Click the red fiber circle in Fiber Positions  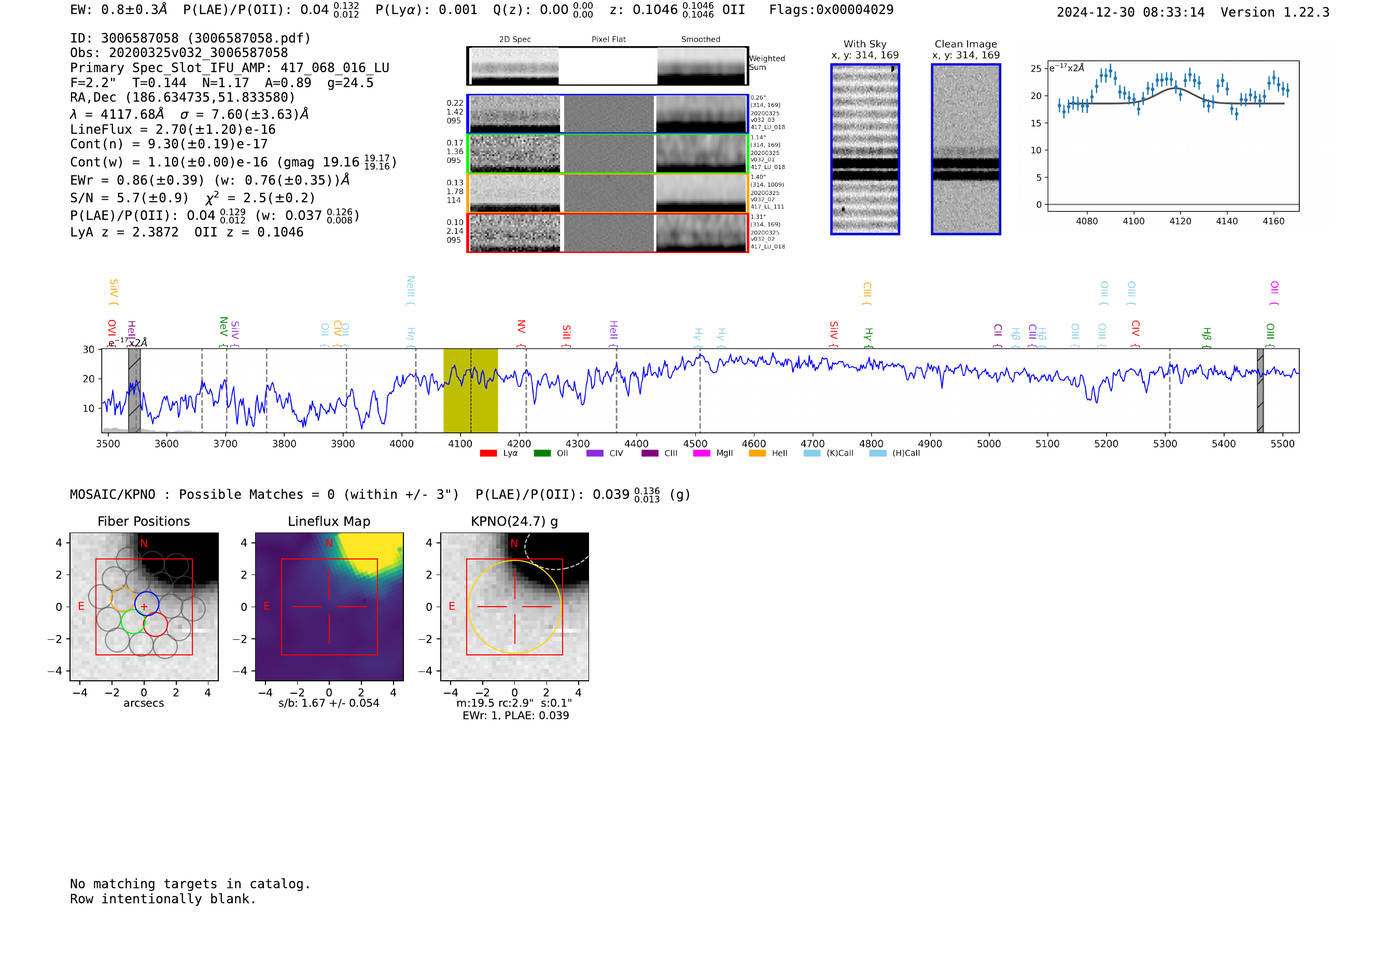point(155,625)
